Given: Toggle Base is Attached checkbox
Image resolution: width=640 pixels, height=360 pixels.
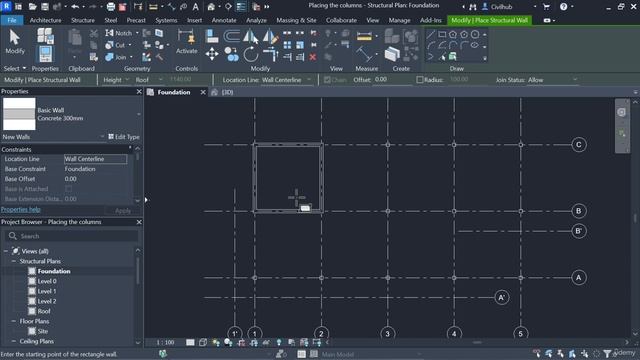Looking at the screenshot, I should click(69, 189).
